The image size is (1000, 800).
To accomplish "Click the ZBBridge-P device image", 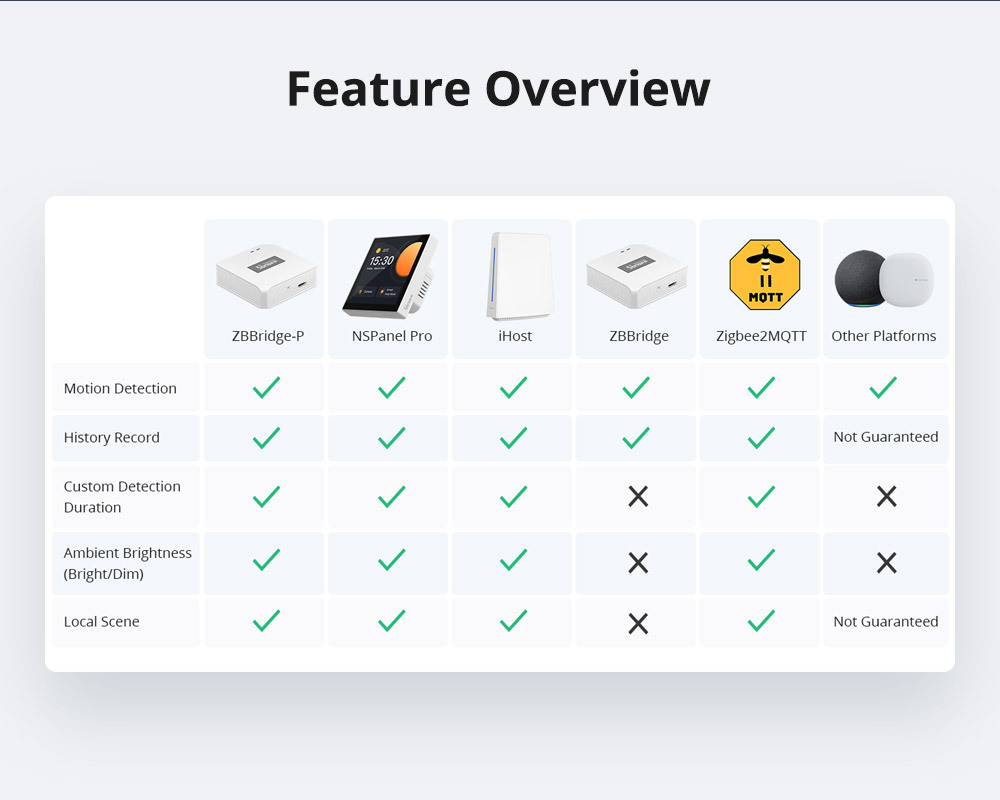I will (x=266, y=277).
